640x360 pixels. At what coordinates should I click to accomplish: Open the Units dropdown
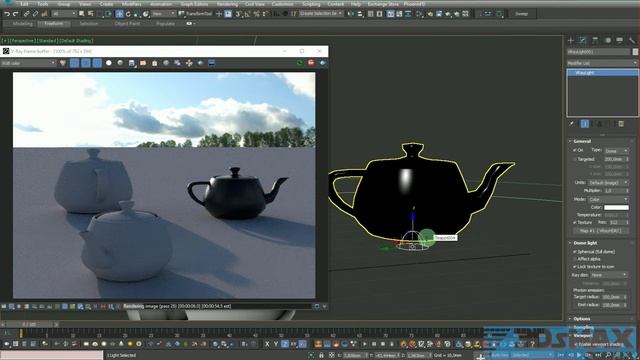608,182
